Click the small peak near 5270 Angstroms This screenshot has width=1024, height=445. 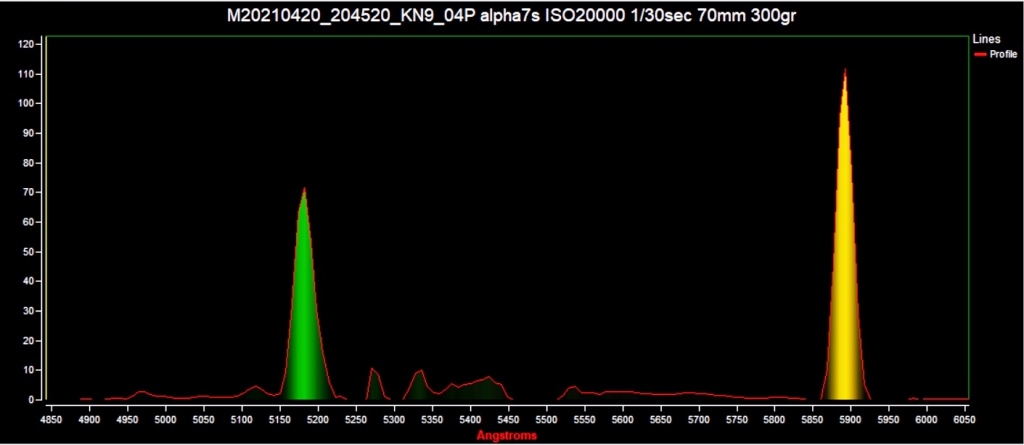[x=376, y=386]
